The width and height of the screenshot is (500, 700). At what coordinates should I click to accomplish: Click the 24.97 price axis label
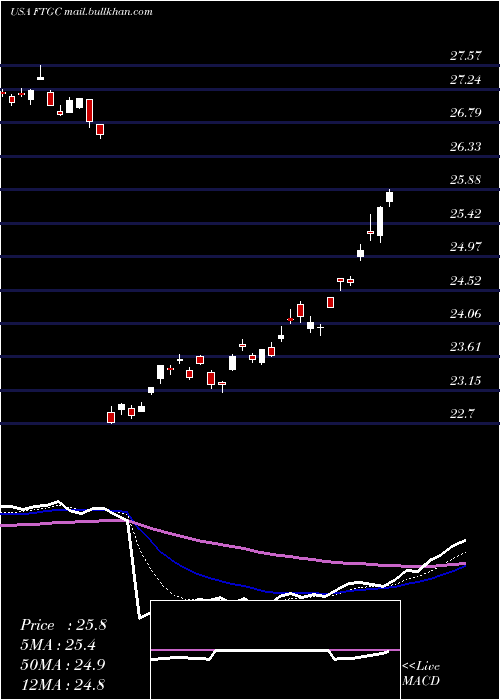pos(466,246)
